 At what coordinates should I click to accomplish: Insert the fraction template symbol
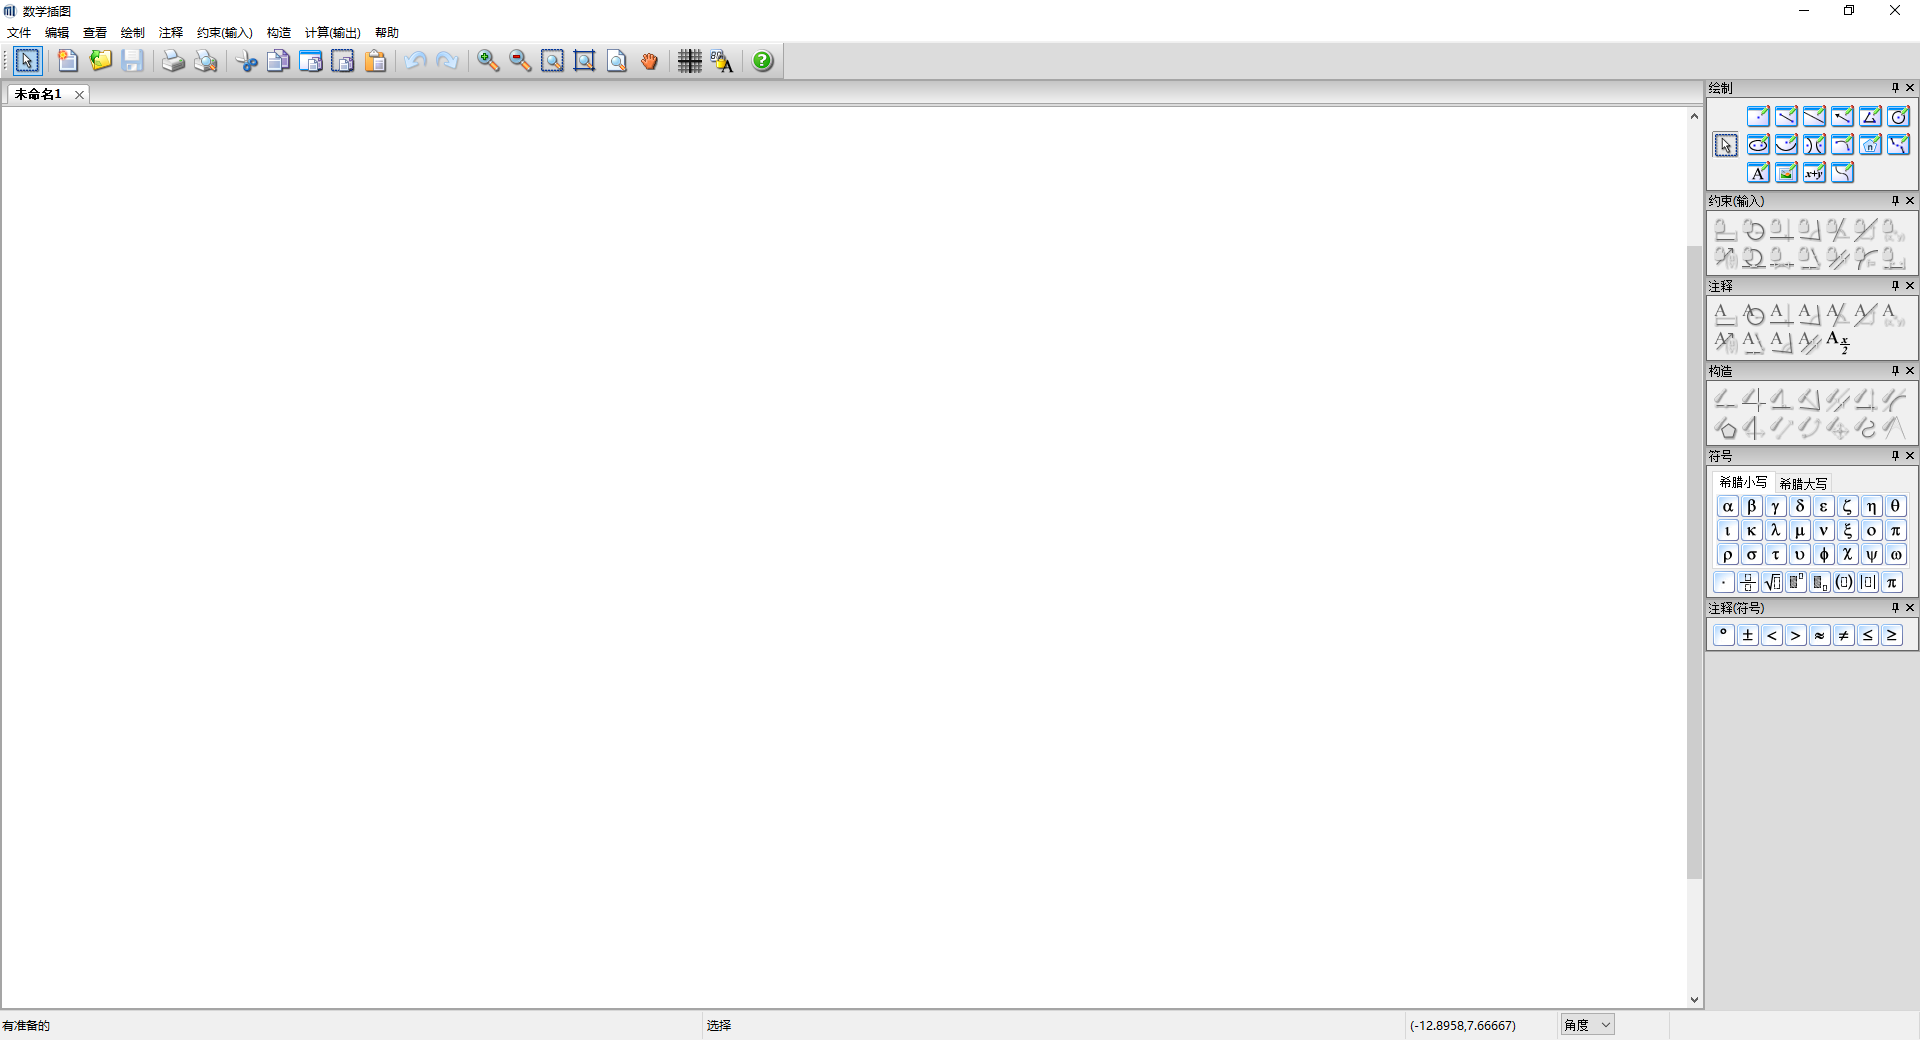tap(1748, 582)
